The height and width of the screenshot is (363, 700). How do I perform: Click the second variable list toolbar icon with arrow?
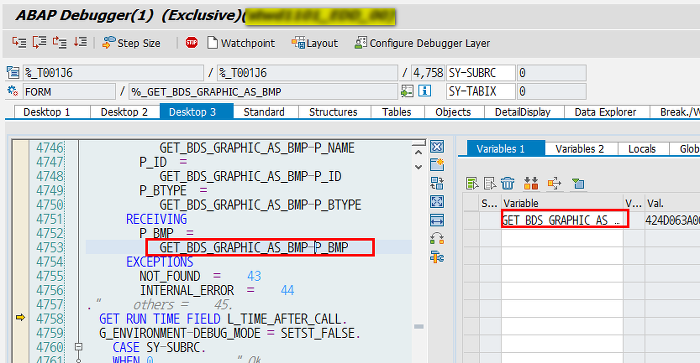[490, 183]
